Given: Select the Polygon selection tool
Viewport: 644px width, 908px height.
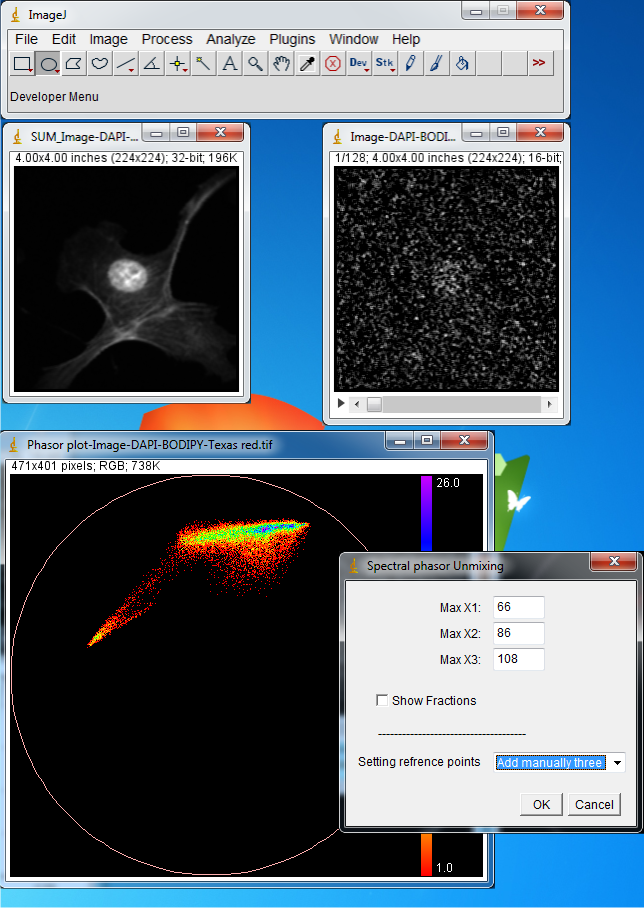Looking at the screenshot, I should 74,64.
